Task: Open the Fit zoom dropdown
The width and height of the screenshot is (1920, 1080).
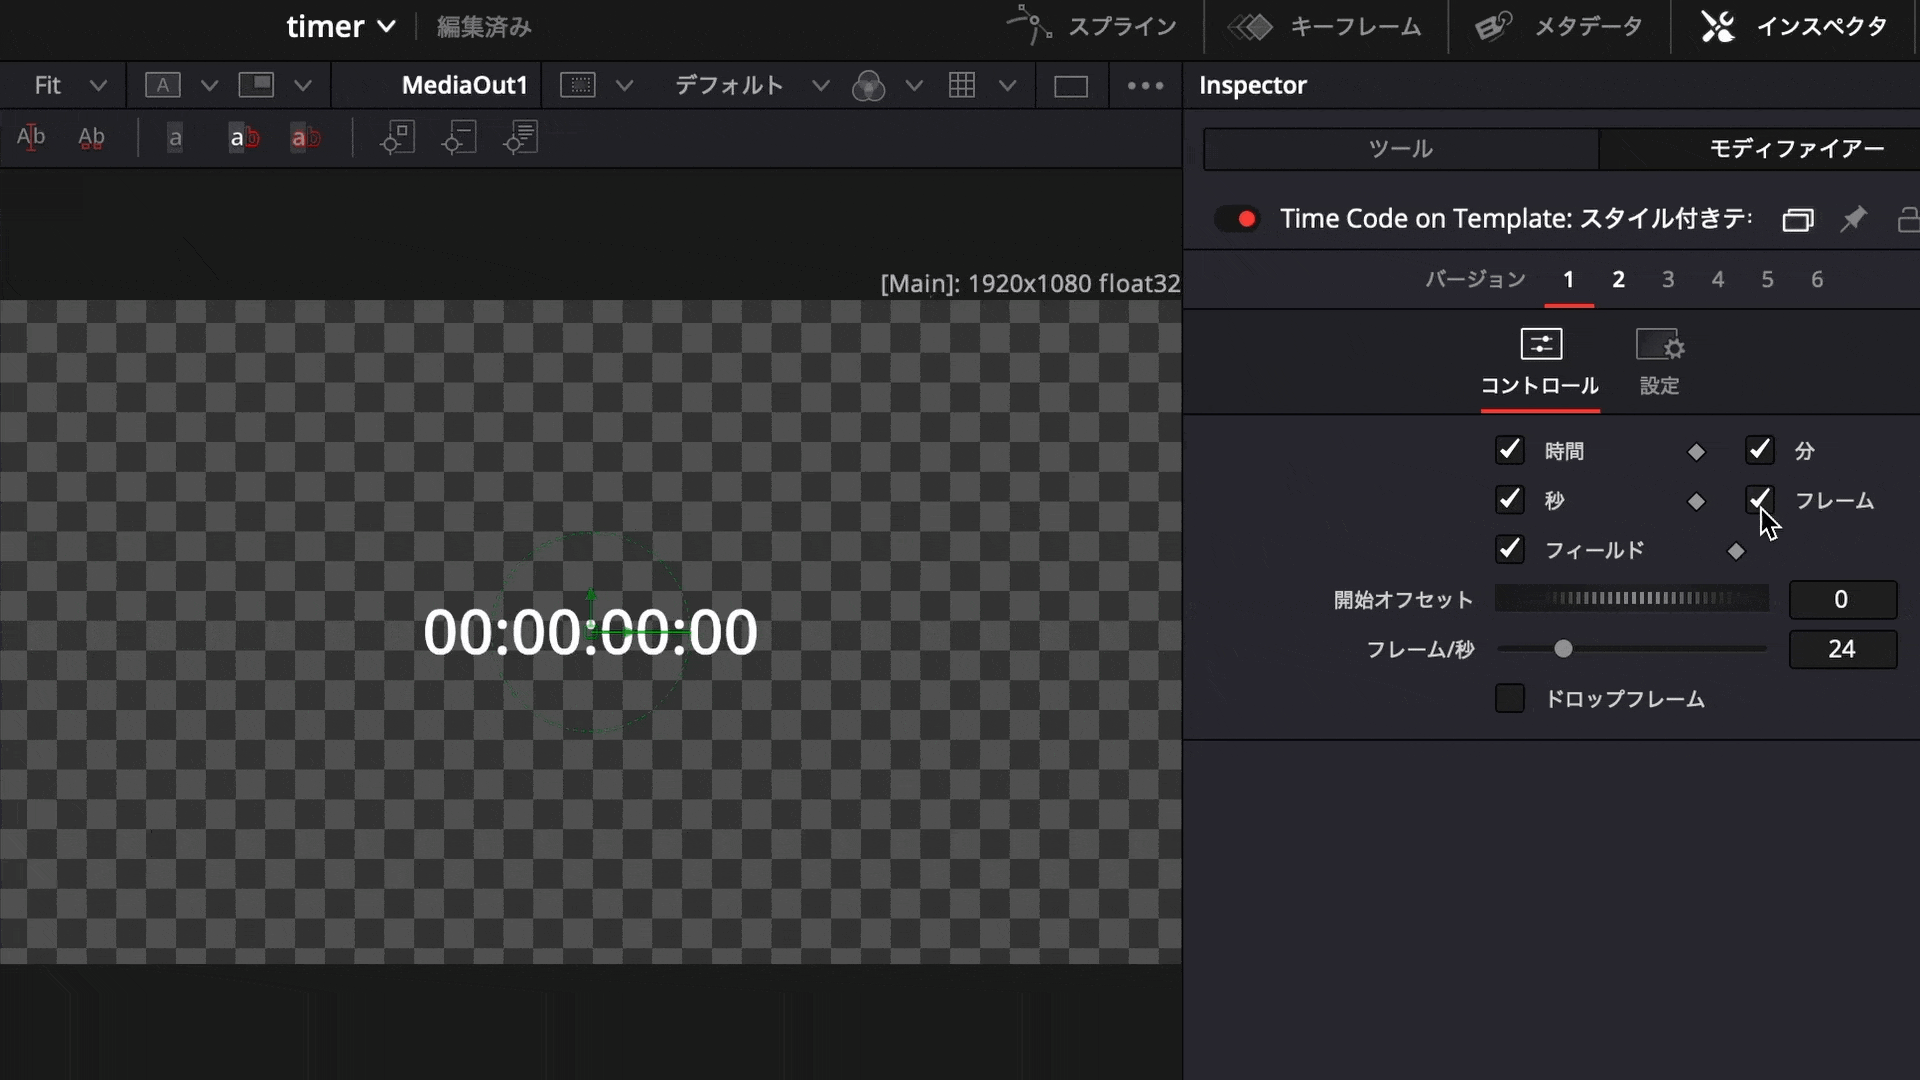Action: coord(68,86)
